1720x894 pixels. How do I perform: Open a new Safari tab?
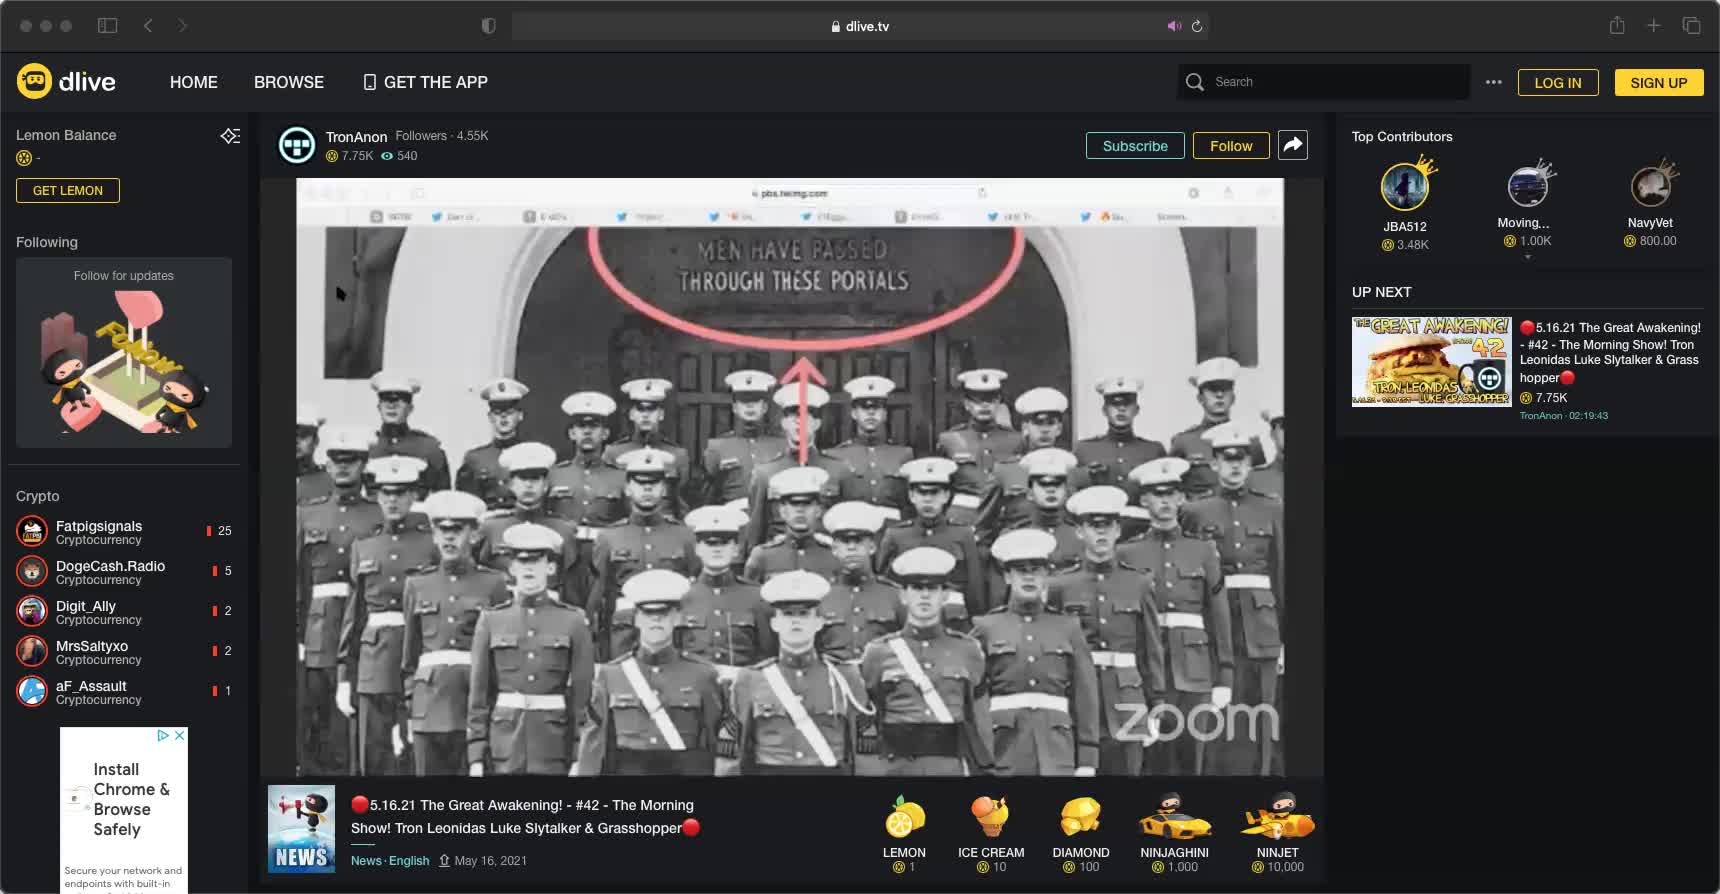(1654, 25)
